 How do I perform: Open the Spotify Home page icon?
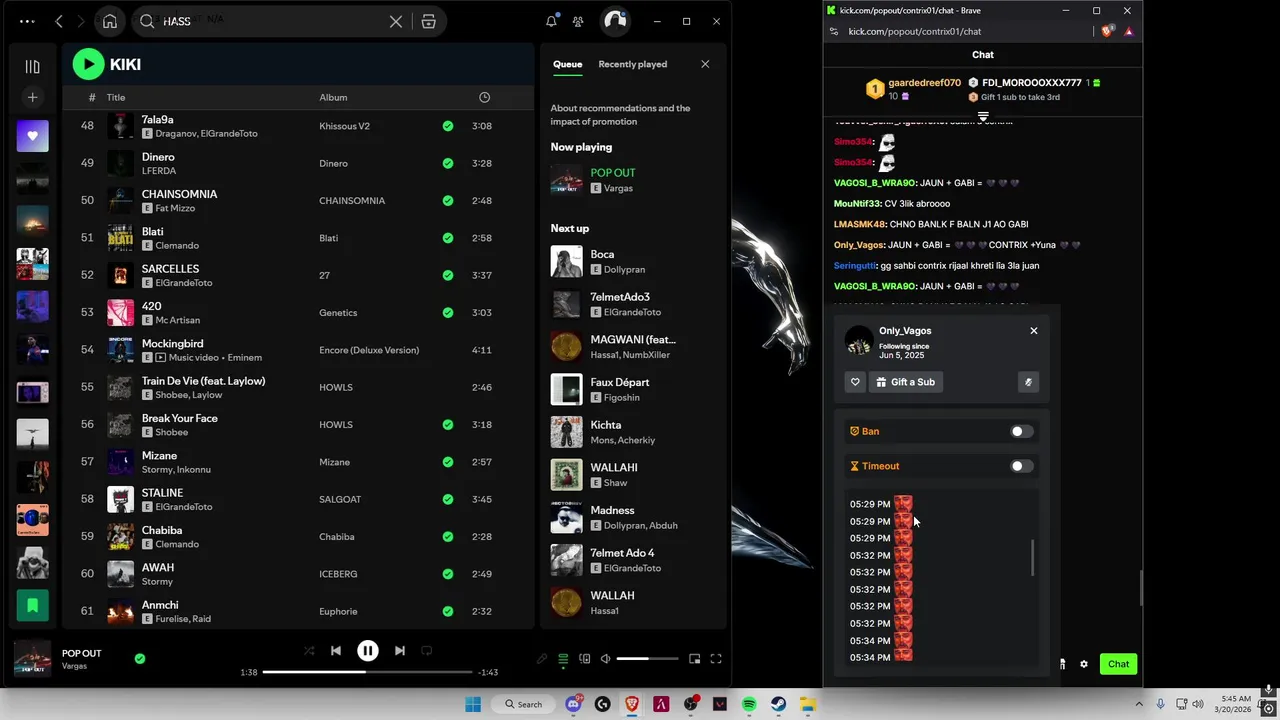[110, 21]
